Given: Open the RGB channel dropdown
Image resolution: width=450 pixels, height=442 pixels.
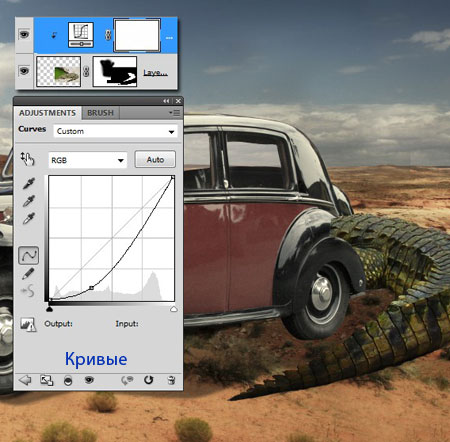Looking at the screenshot, I should point(88,160).
